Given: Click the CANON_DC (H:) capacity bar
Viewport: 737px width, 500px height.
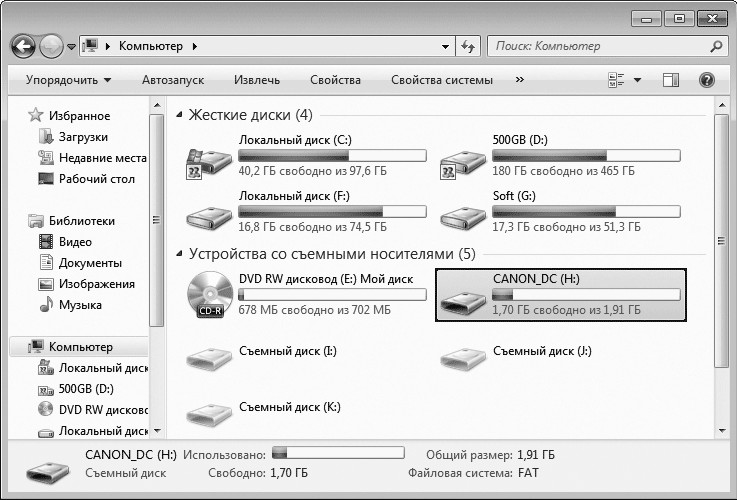Looking at the screenshot, I should [586, 295].
